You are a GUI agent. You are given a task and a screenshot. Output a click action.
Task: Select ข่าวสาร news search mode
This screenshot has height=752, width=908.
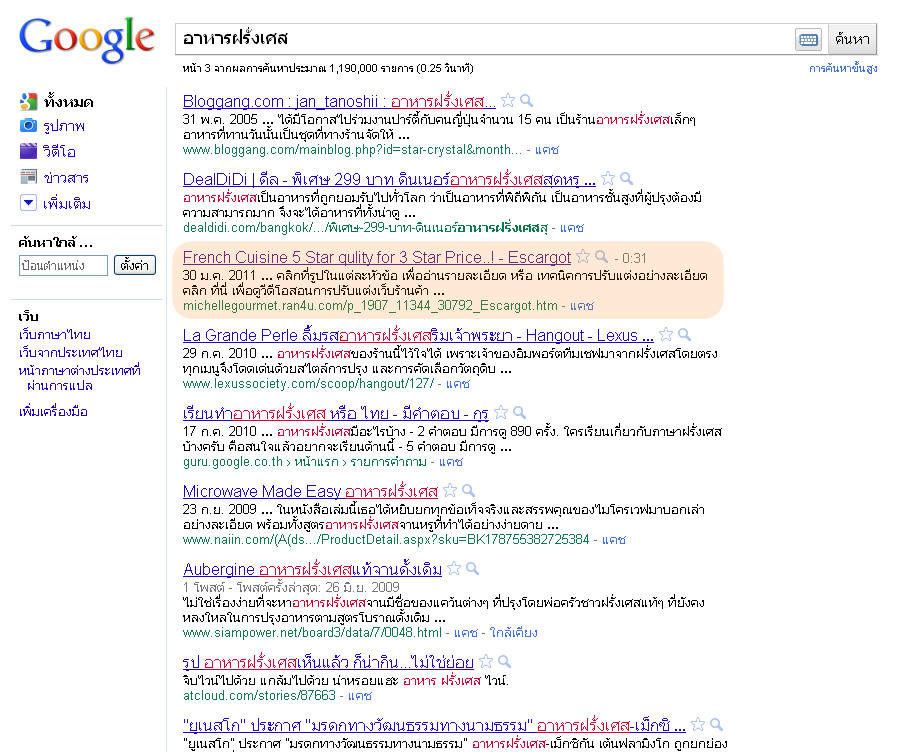click(66, 178)
